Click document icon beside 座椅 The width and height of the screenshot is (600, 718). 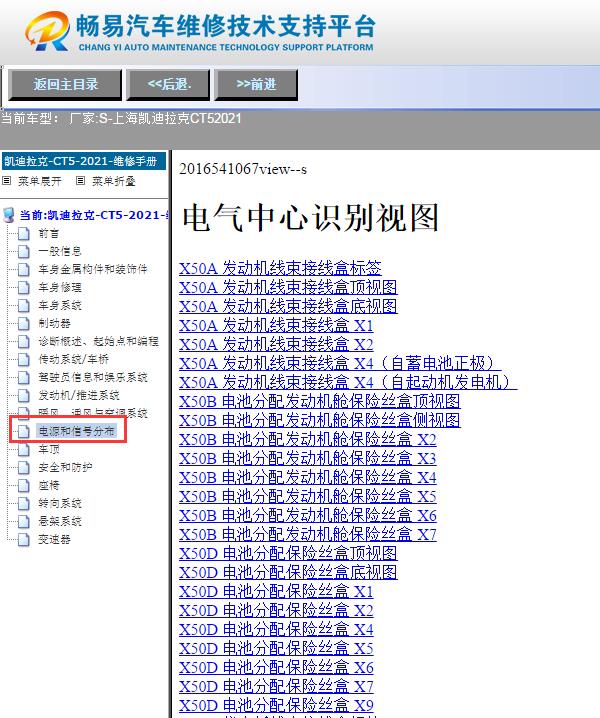point(23,485)
